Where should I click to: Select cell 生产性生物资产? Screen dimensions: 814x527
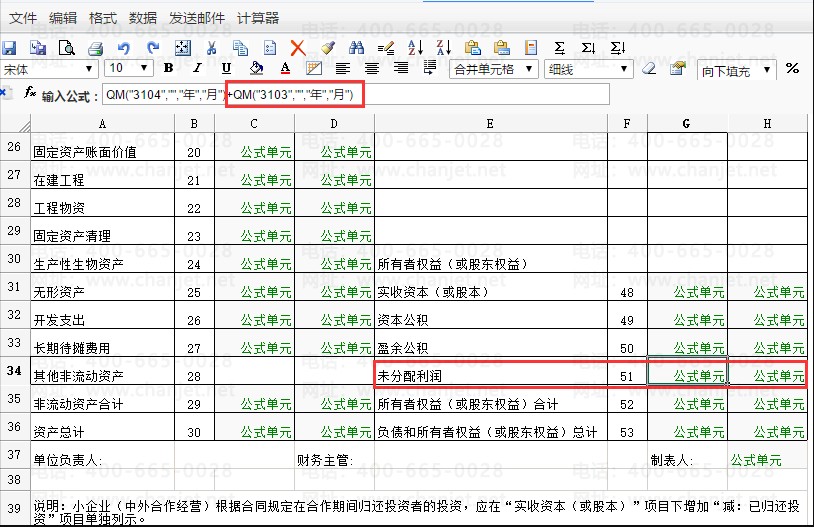(x=102, y=259)
